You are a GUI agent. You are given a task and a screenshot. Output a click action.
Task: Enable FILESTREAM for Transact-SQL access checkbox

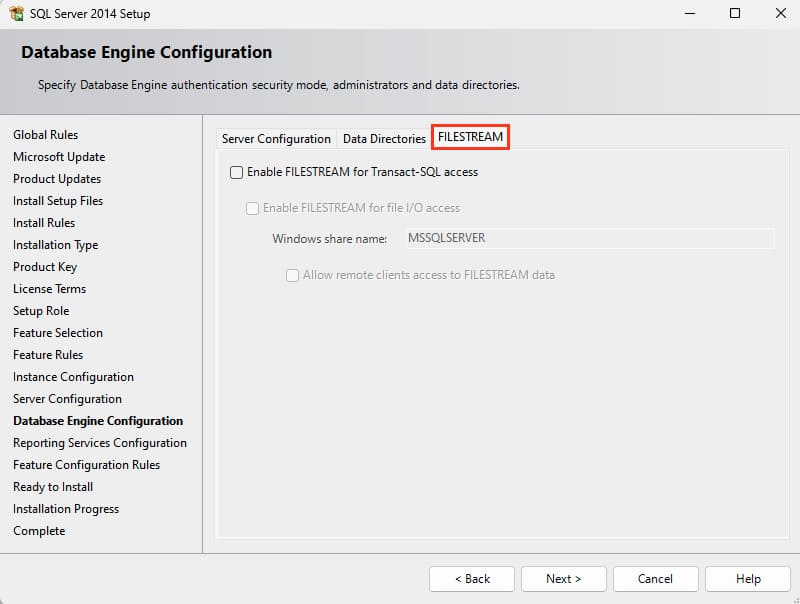pos(237,172)
